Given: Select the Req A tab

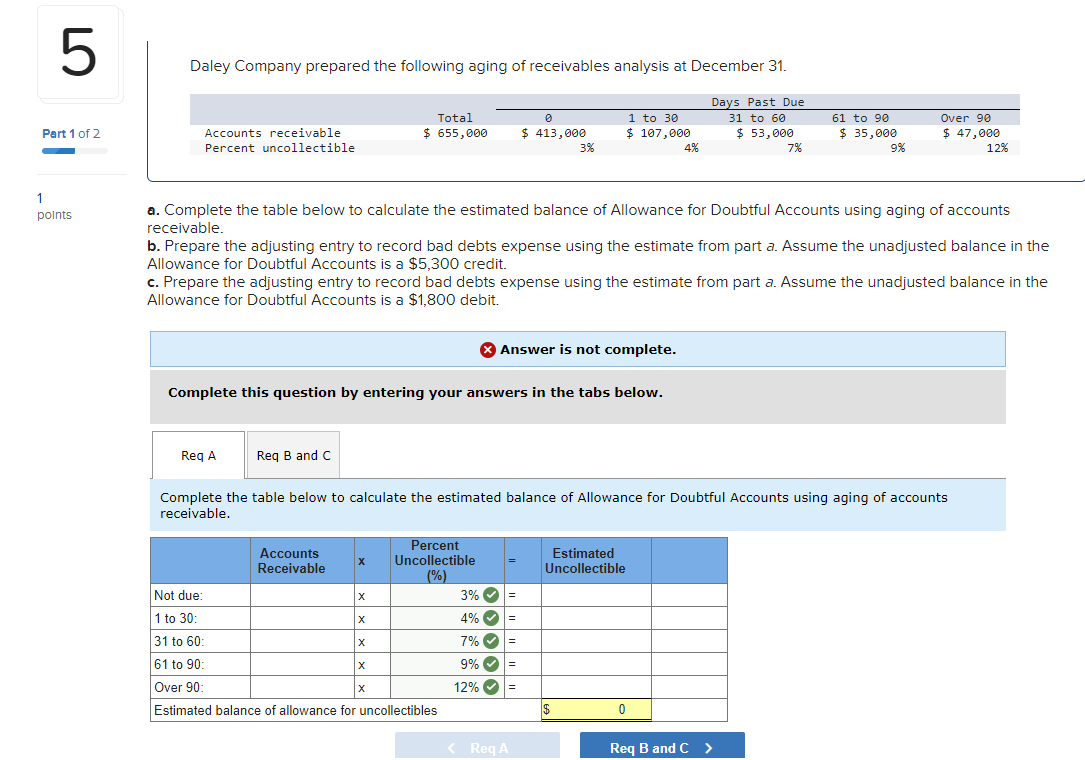Looking at the screenshot, I should click(199, 455).
